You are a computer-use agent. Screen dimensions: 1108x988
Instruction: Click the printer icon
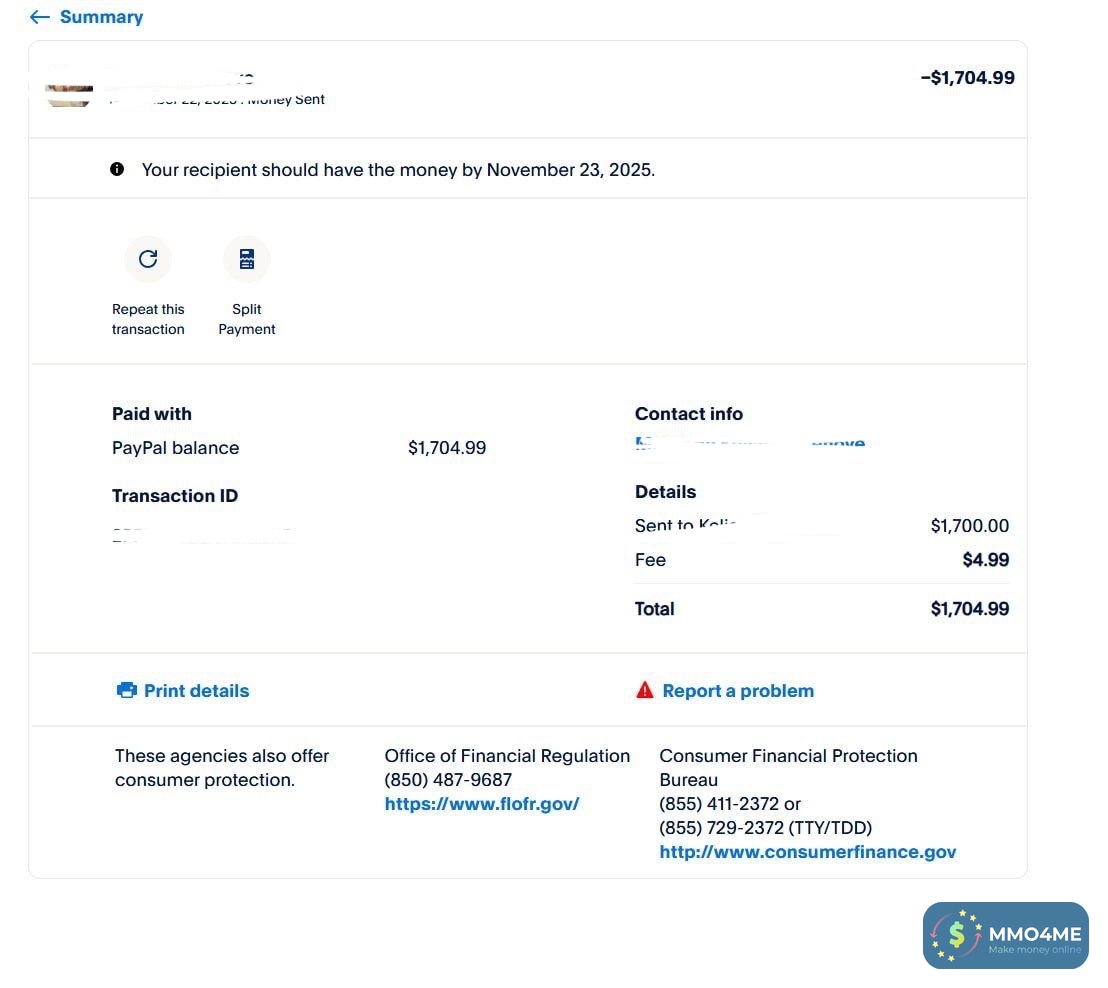[126, 690]
